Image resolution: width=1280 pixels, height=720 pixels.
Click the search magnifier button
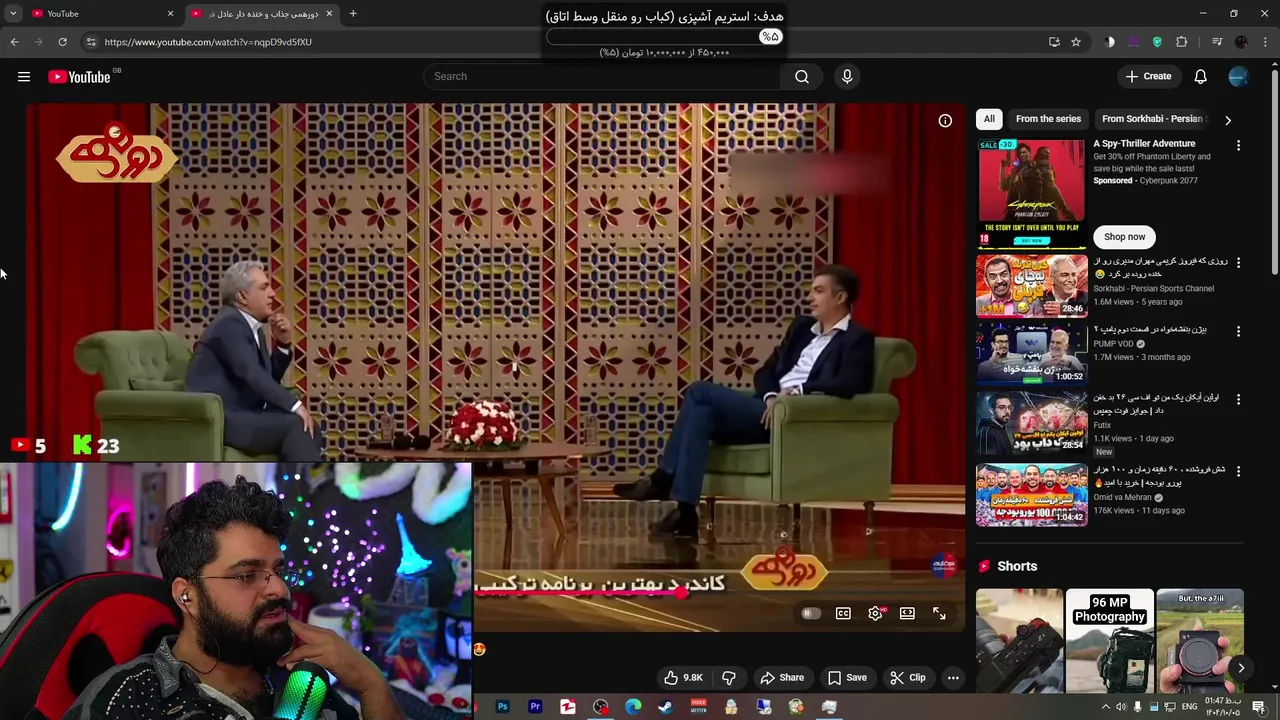(x=802, y=77)
